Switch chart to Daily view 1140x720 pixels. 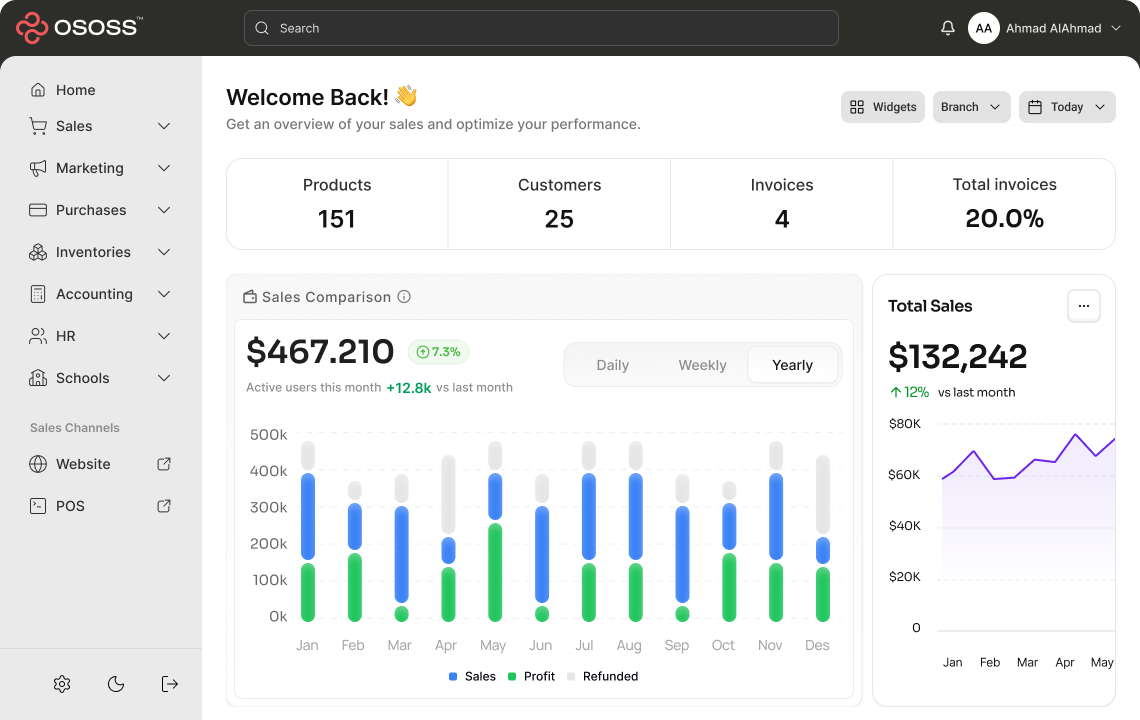(612, 365)
